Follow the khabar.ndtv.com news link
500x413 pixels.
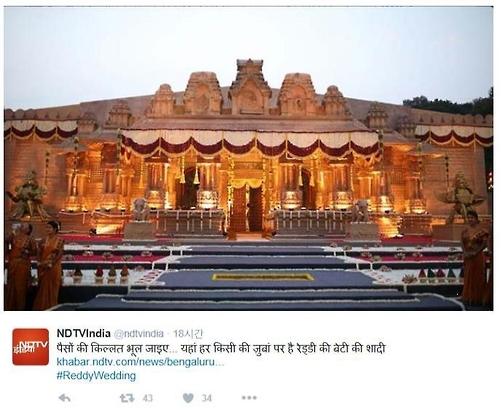140,362
